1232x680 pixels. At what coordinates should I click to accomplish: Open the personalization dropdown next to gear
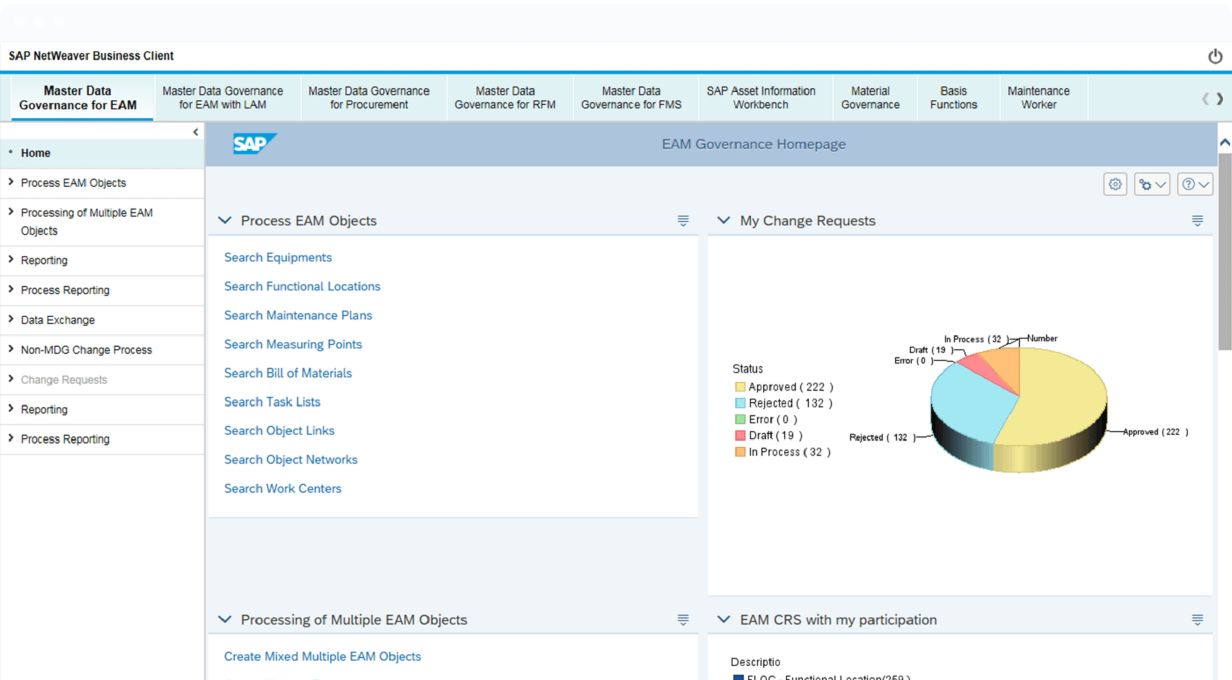click(1152, 184)
